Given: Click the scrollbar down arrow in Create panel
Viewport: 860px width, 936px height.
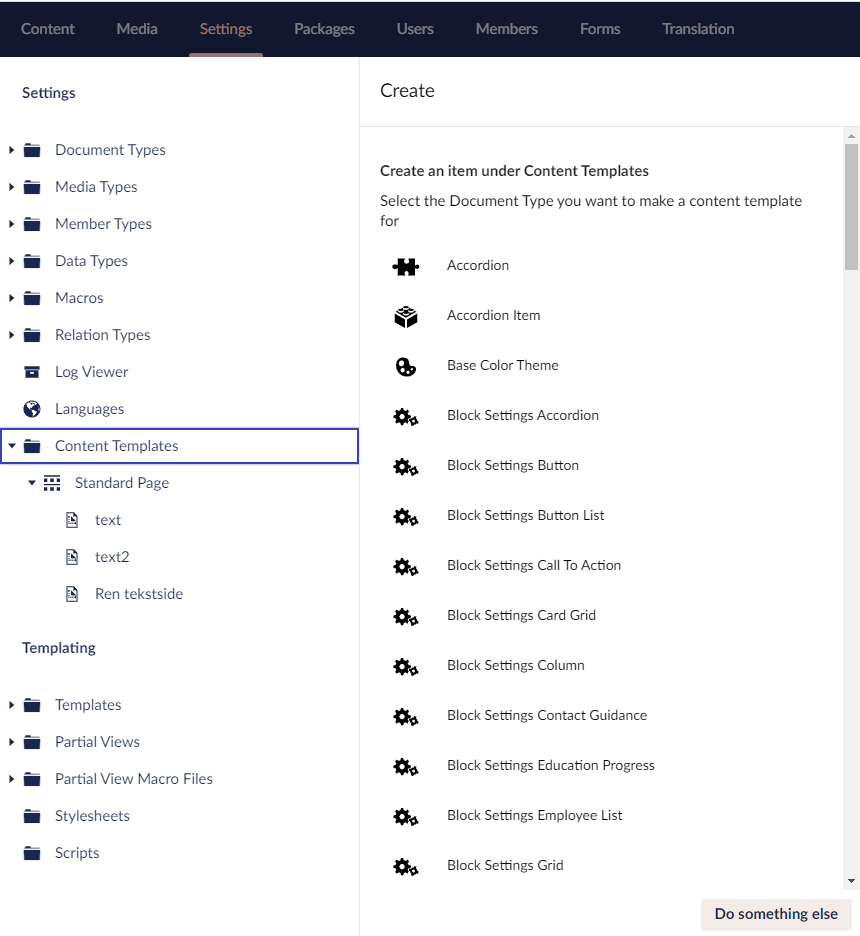Looking at the screenshot, I should pyautogui.click(x=852, y=881).
